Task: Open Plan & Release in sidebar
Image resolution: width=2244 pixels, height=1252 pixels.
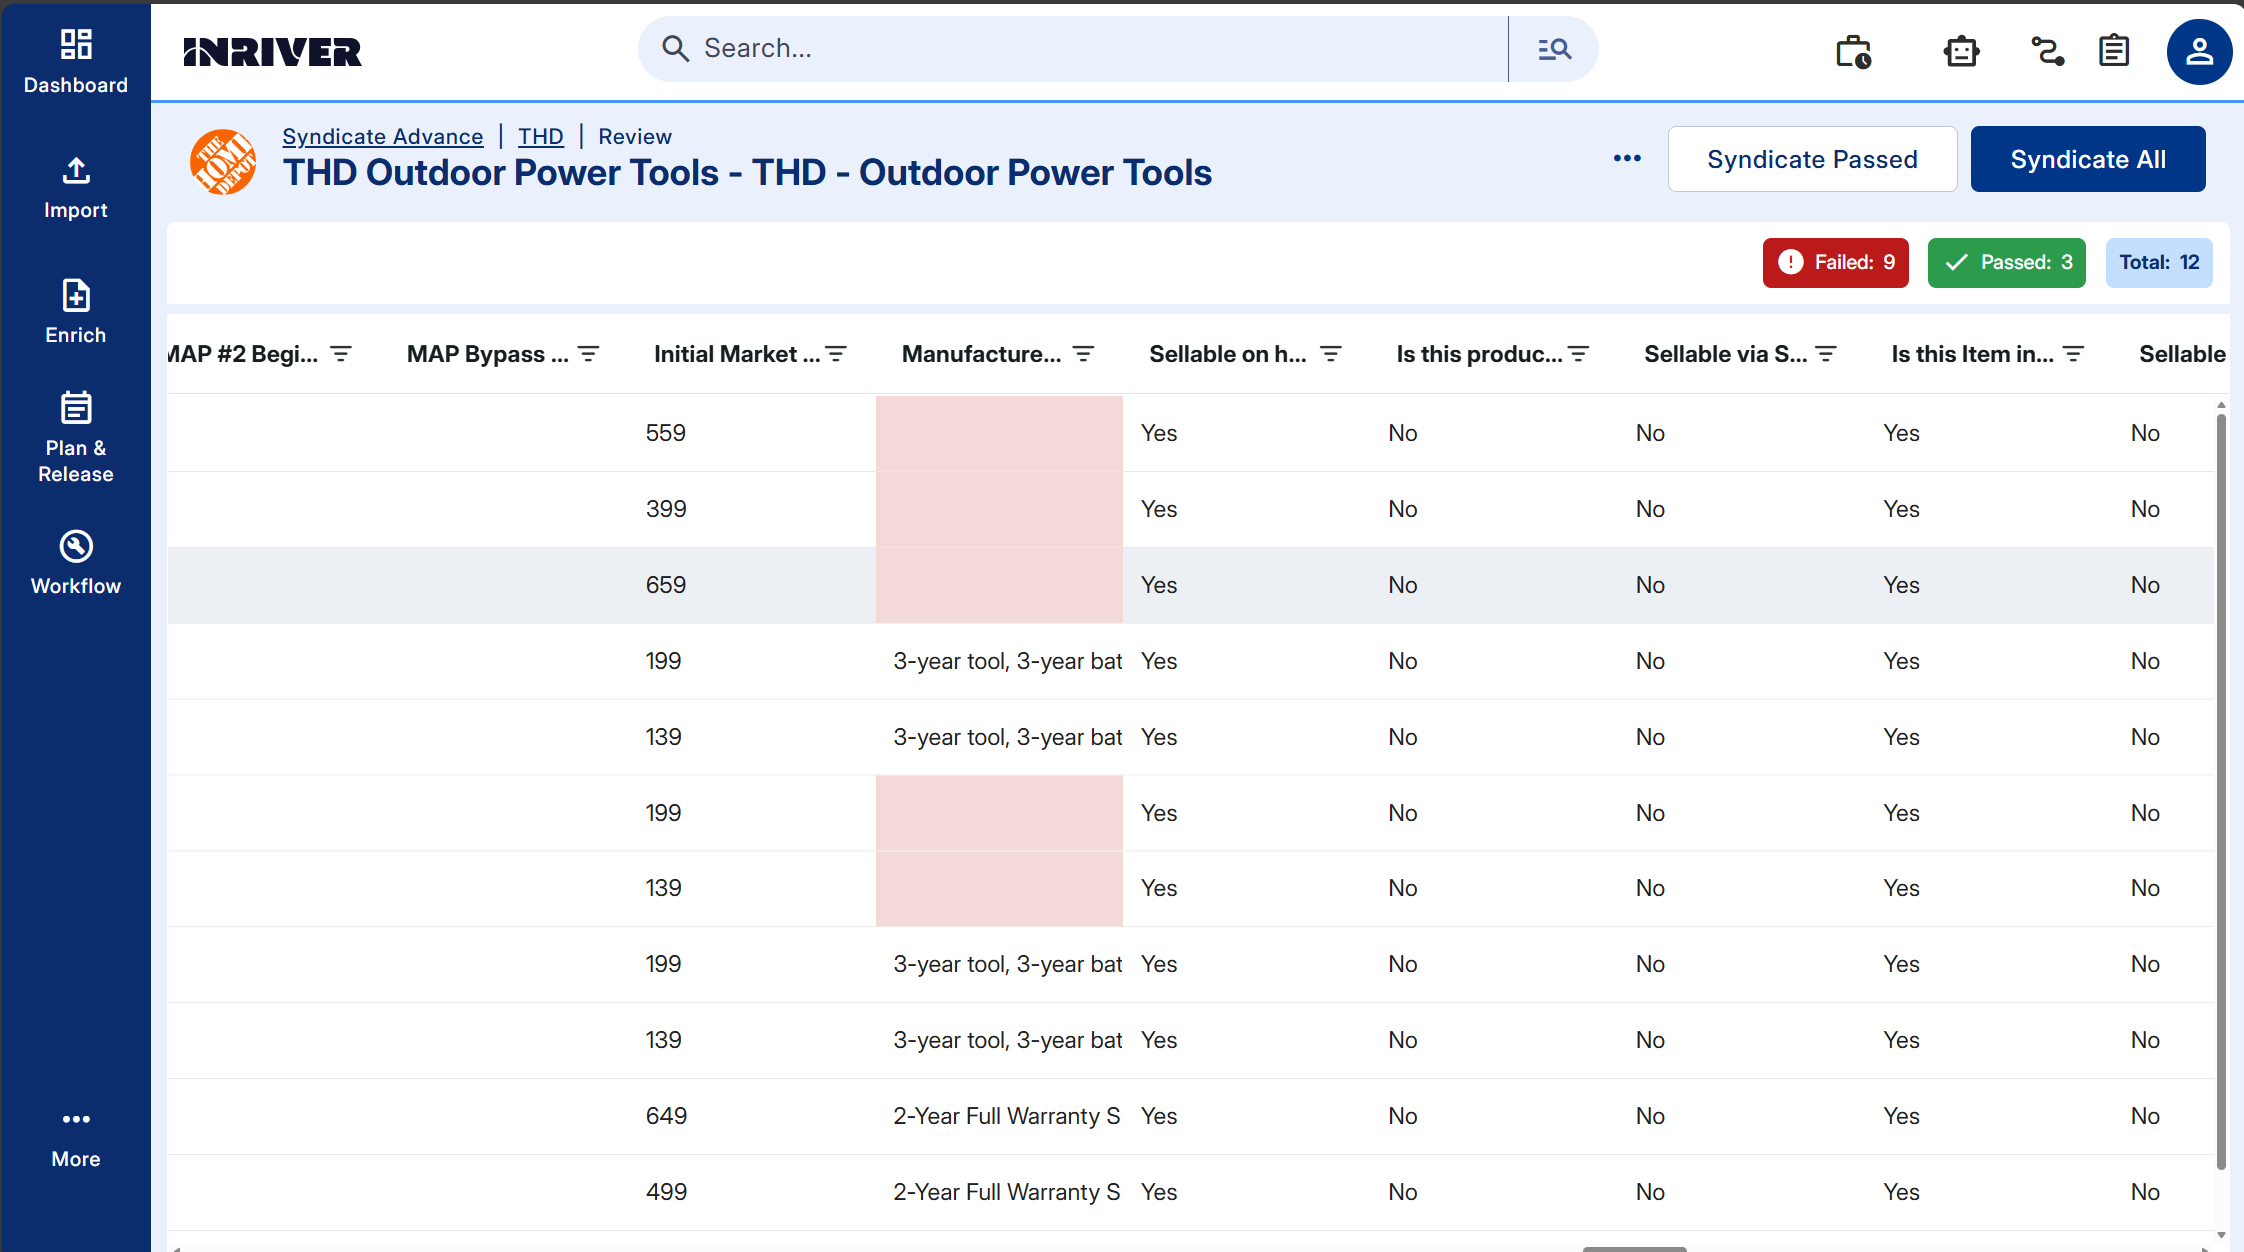Action: point(76,437)
